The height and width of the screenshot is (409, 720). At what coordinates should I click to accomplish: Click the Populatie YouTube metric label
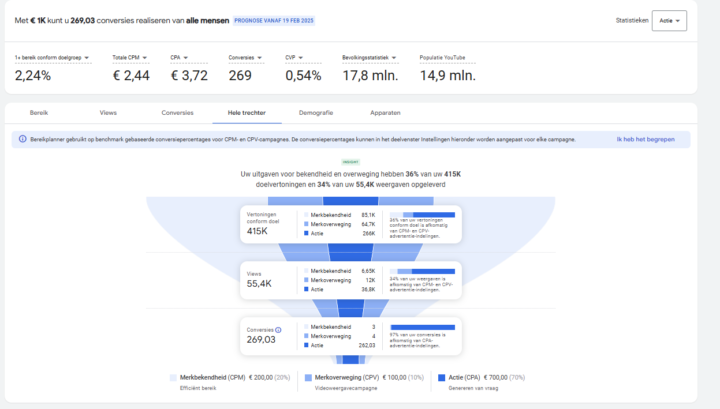[442, 58]
